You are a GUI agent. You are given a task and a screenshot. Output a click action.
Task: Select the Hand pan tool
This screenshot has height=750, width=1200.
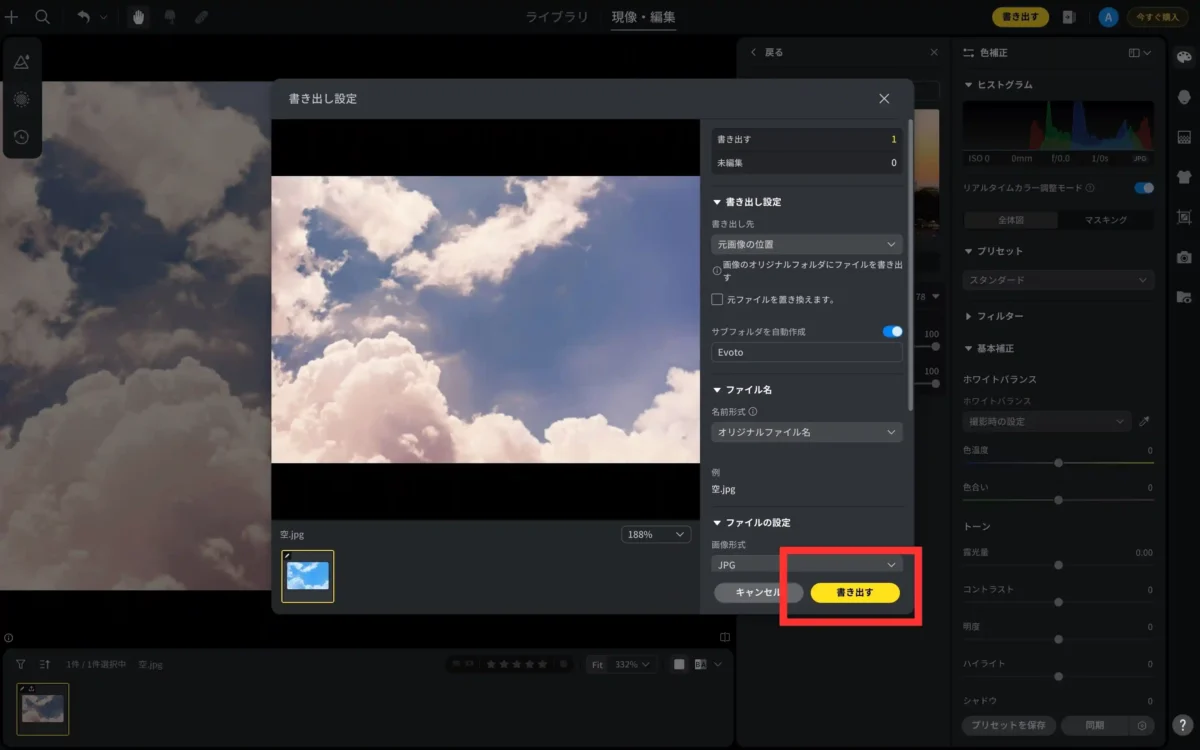coord(139,17)
